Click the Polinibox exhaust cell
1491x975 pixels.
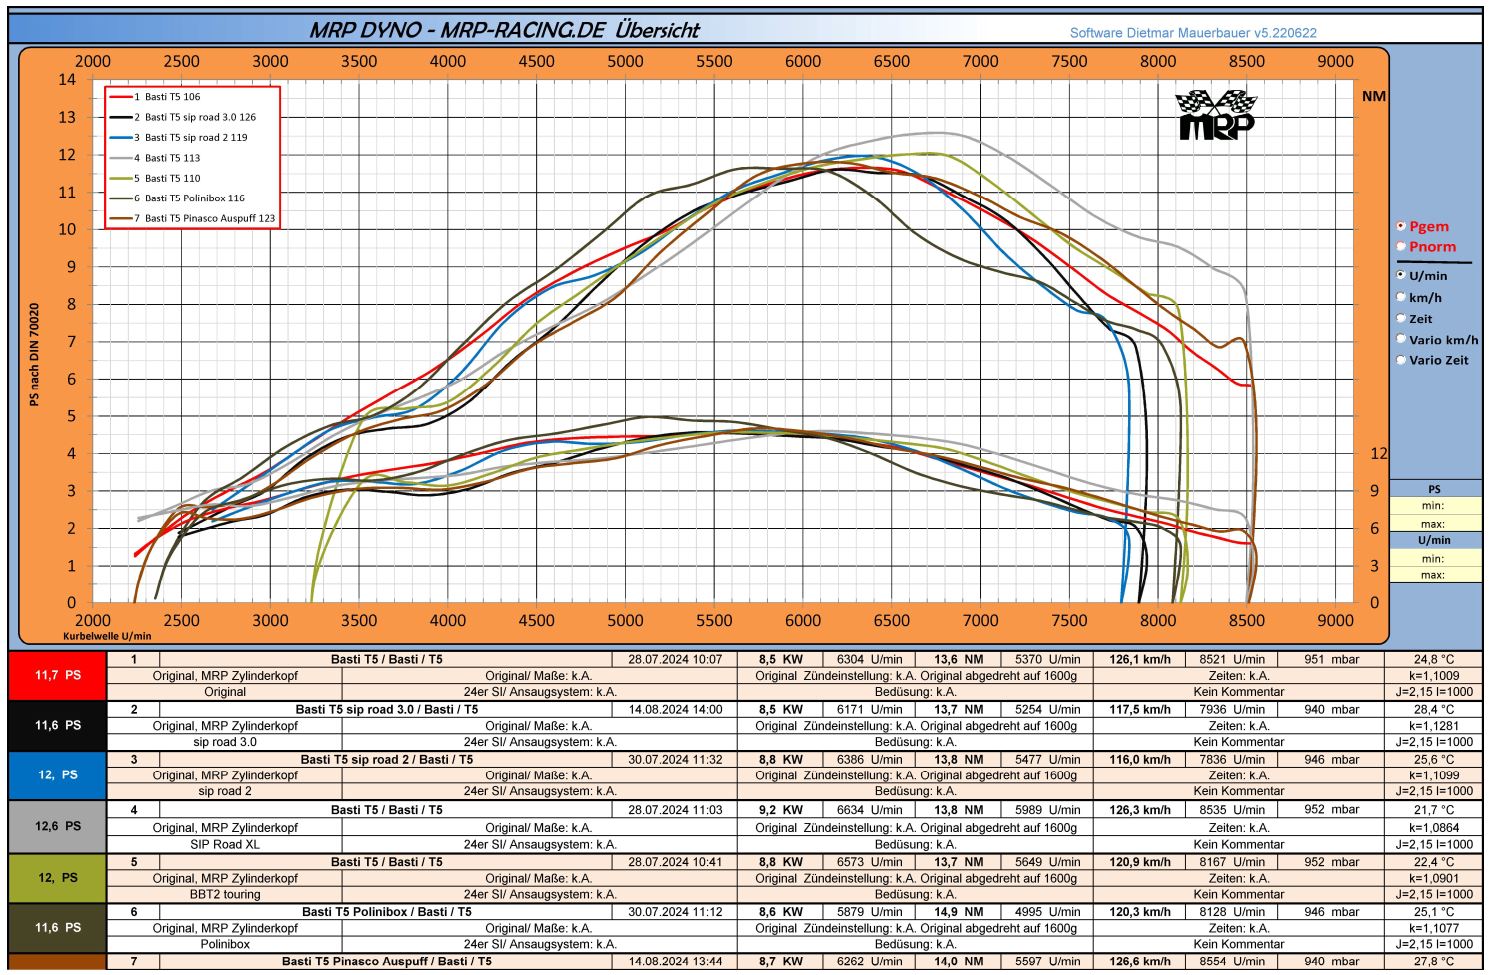(x=225, y=944)
